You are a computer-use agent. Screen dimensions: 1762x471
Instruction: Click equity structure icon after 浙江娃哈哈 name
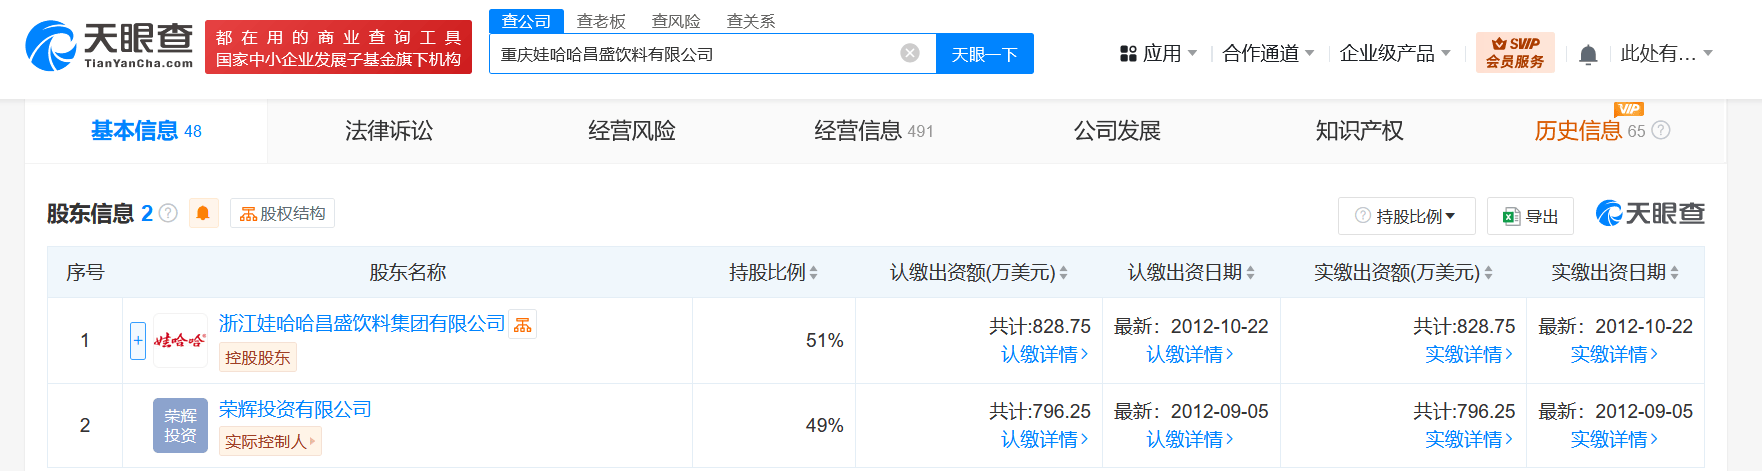[x=523, y=324]
